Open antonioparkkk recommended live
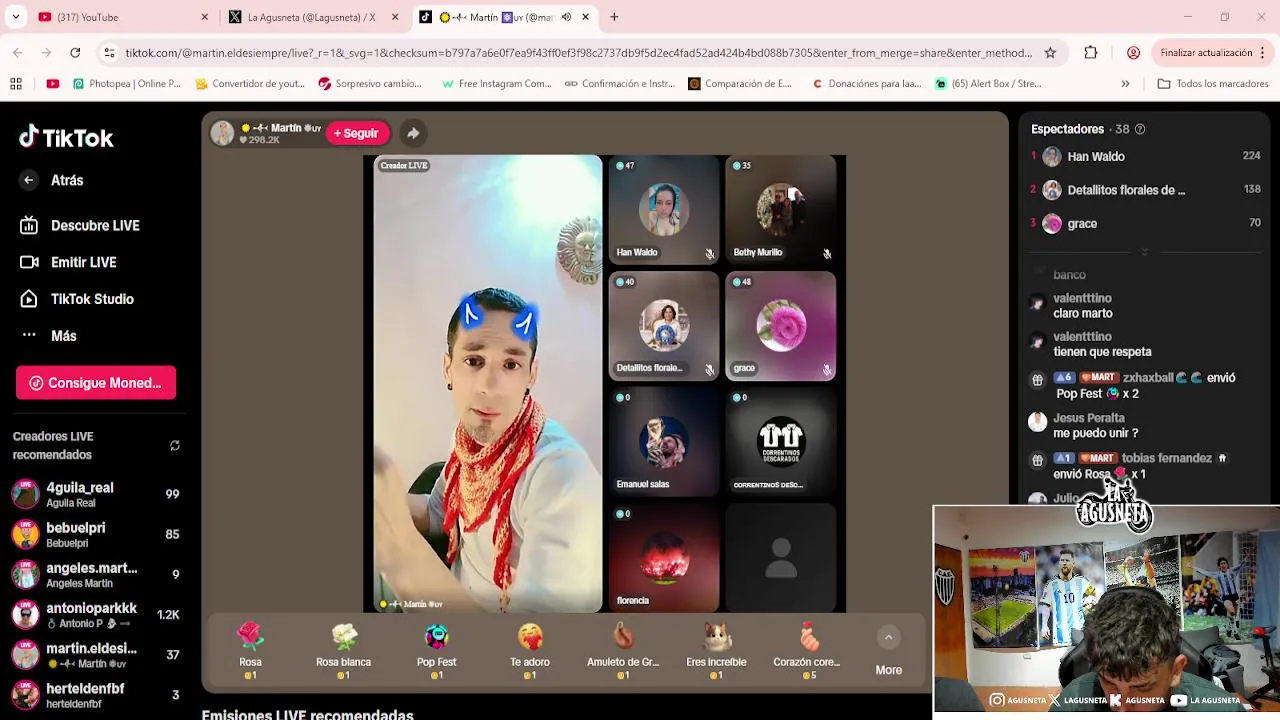Image resolution: width=1280 pixels, height=720 pixels. point(95,615)
